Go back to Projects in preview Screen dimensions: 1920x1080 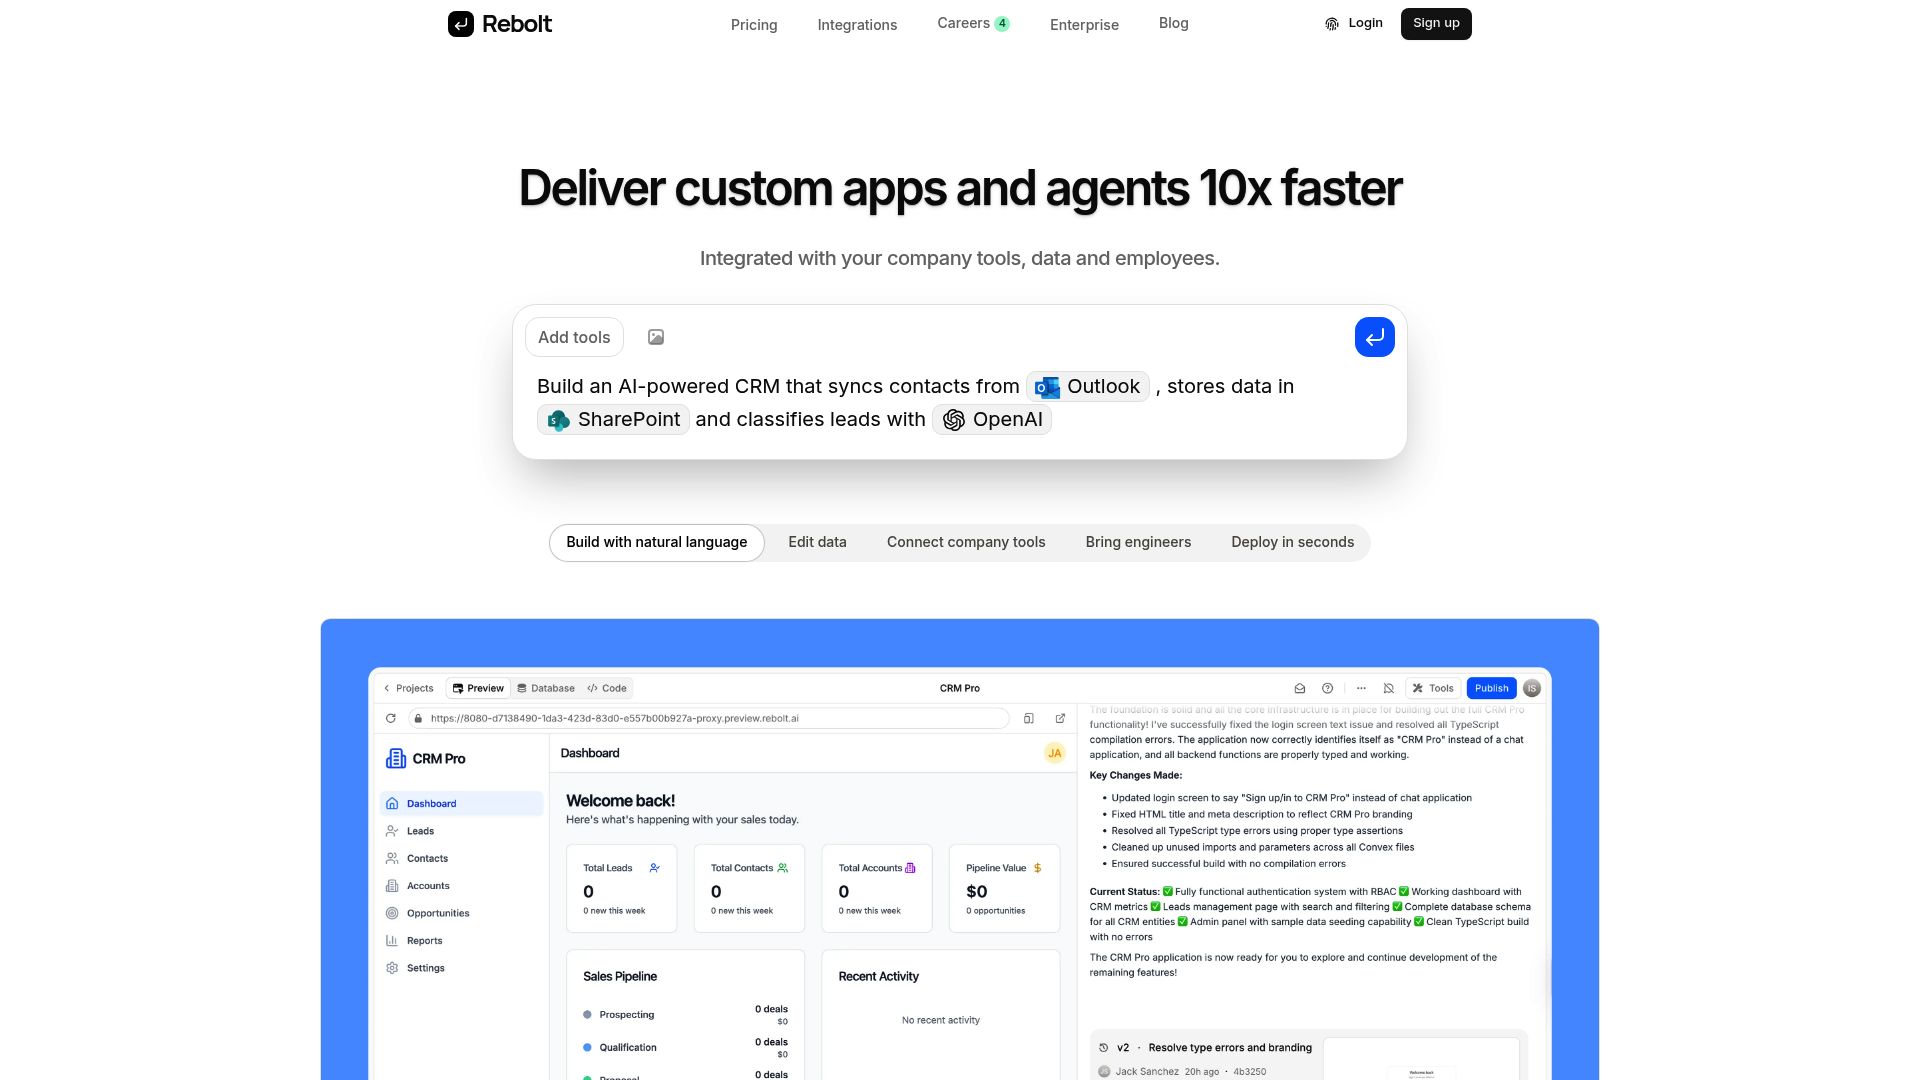coord(409,688)
